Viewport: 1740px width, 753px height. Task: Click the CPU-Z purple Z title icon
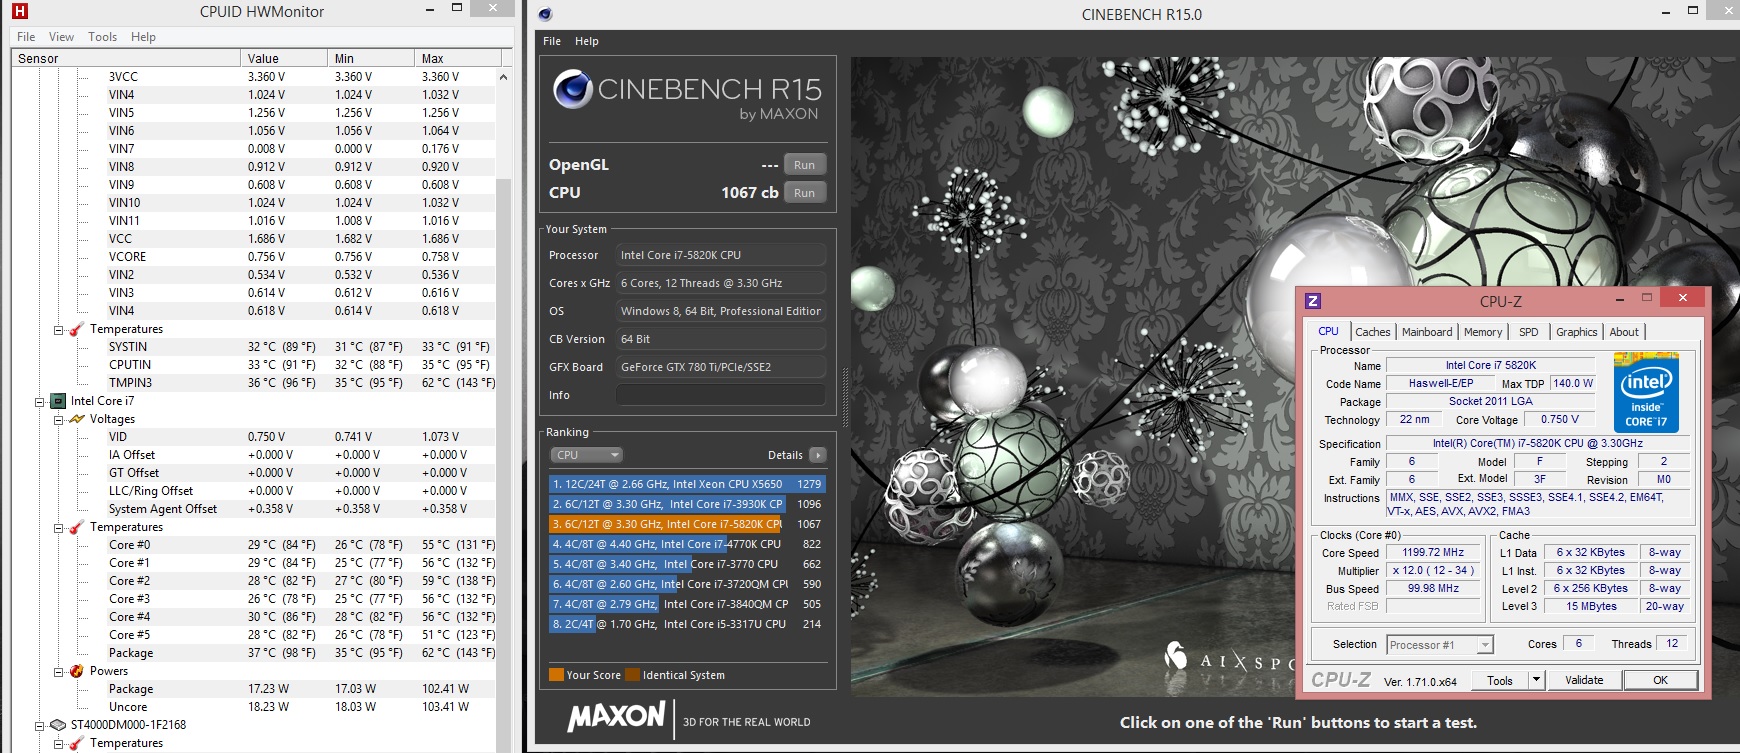[1313, 301]
